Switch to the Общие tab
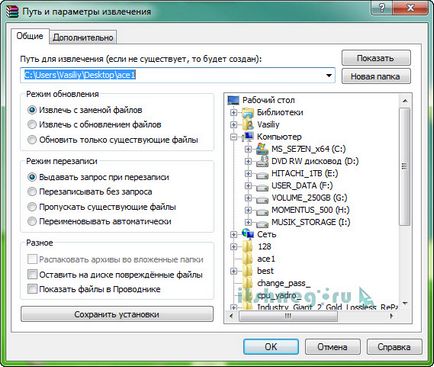Screen dimensions: 434x367 click(x=30, y=36)
